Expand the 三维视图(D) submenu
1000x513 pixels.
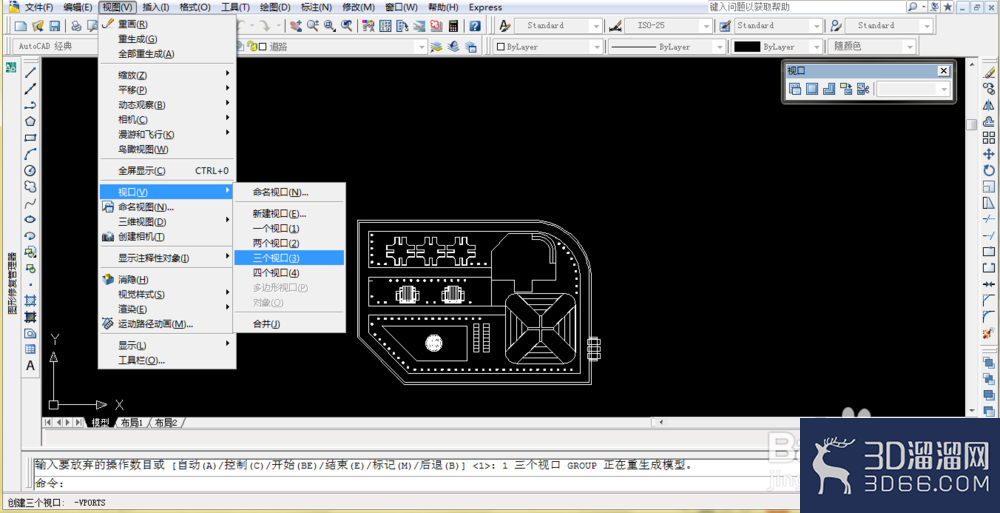[x=167, y=221]
